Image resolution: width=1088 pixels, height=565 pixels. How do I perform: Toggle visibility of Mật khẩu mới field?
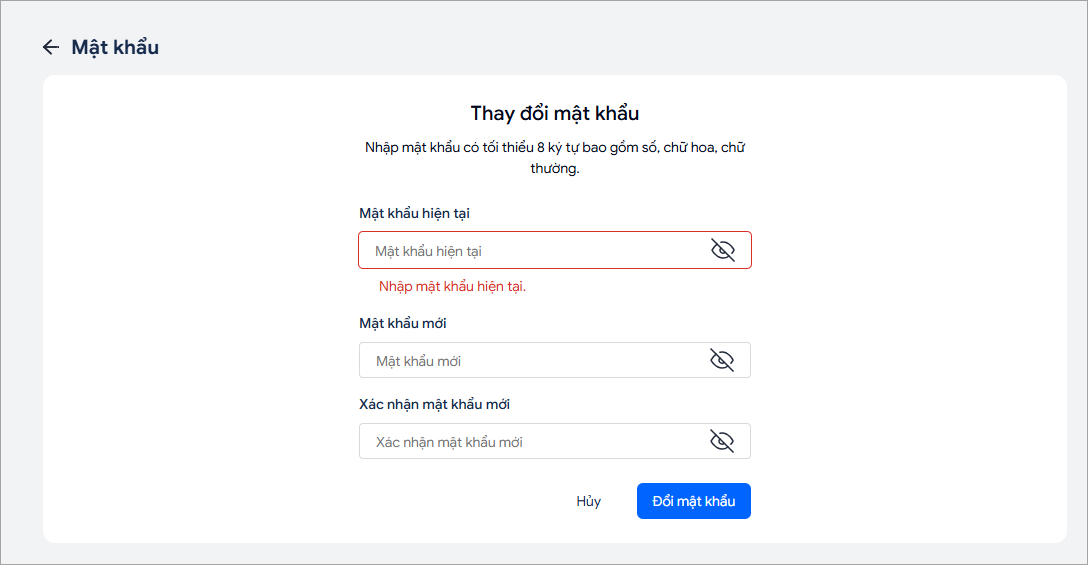pyautogui.click(x=722, y=360)
